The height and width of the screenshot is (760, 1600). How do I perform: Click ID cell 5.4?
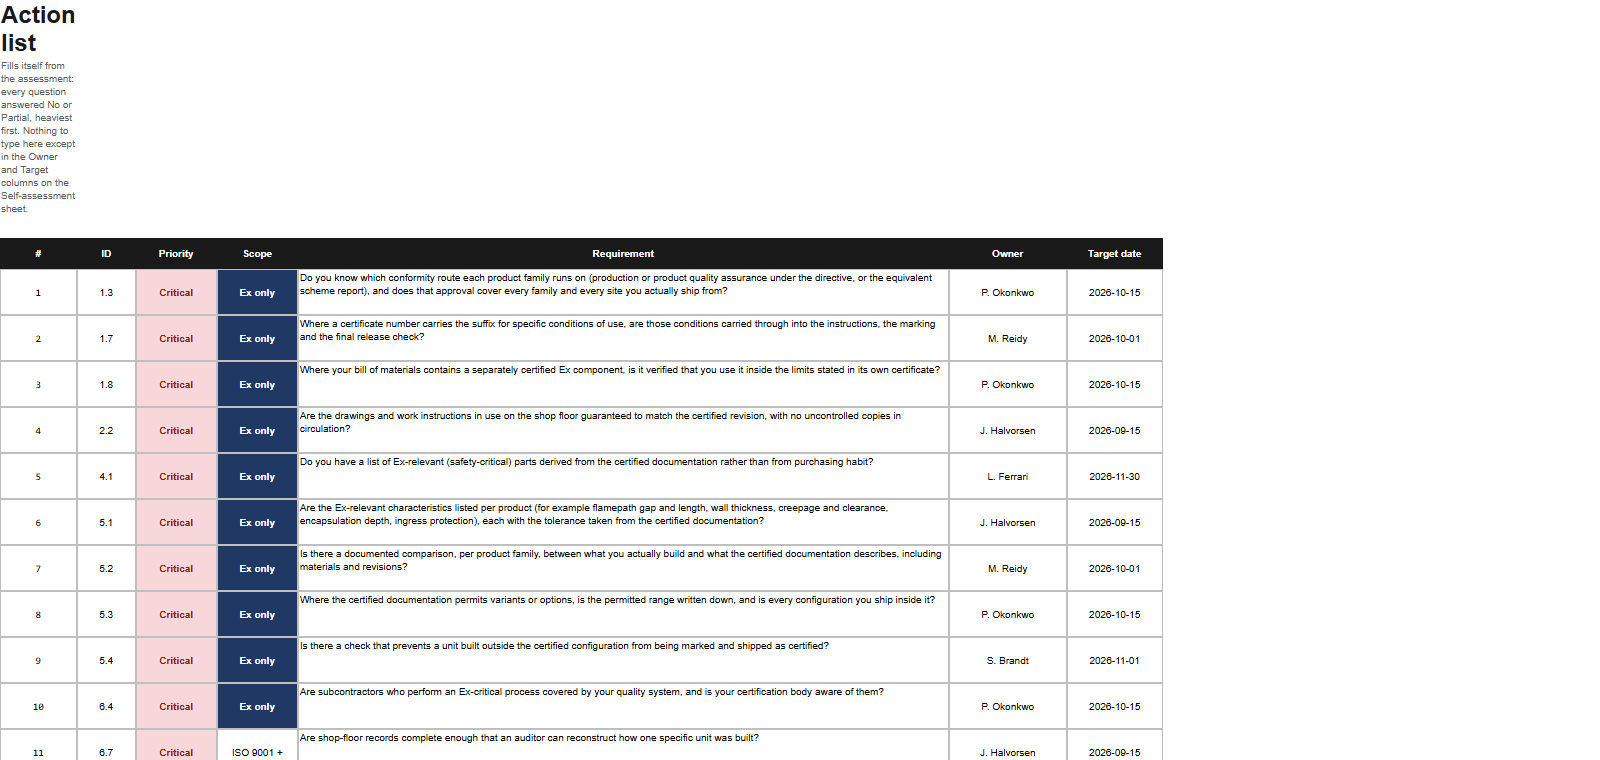106,661
